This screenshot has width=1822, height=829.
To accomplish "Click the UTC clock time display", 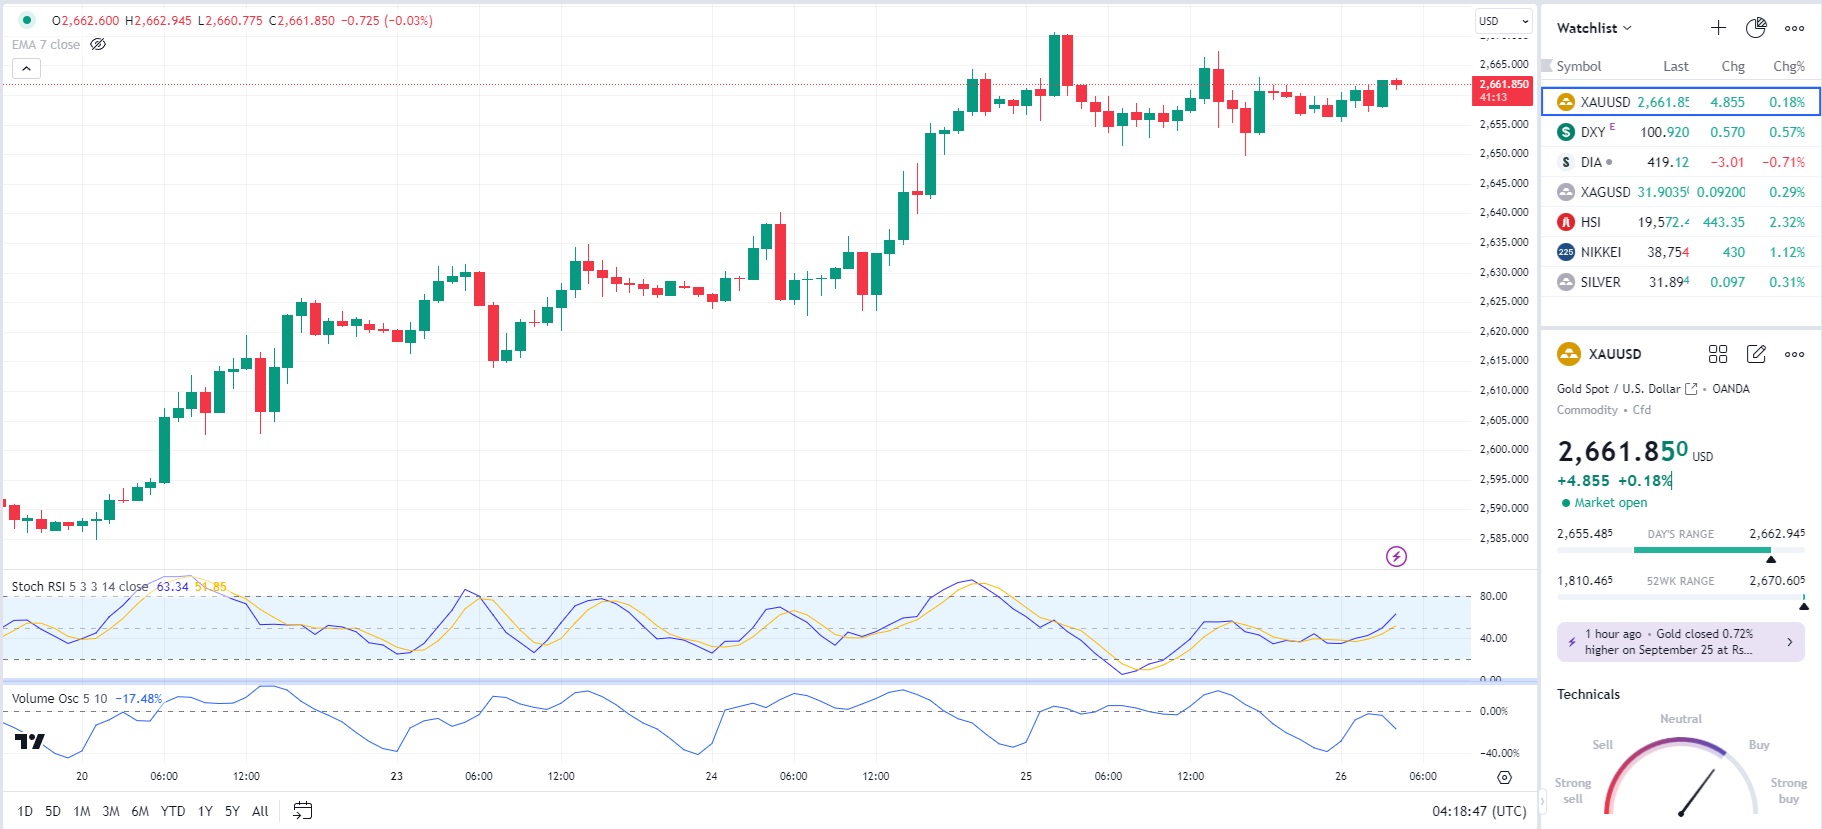I will [1479, 811].
